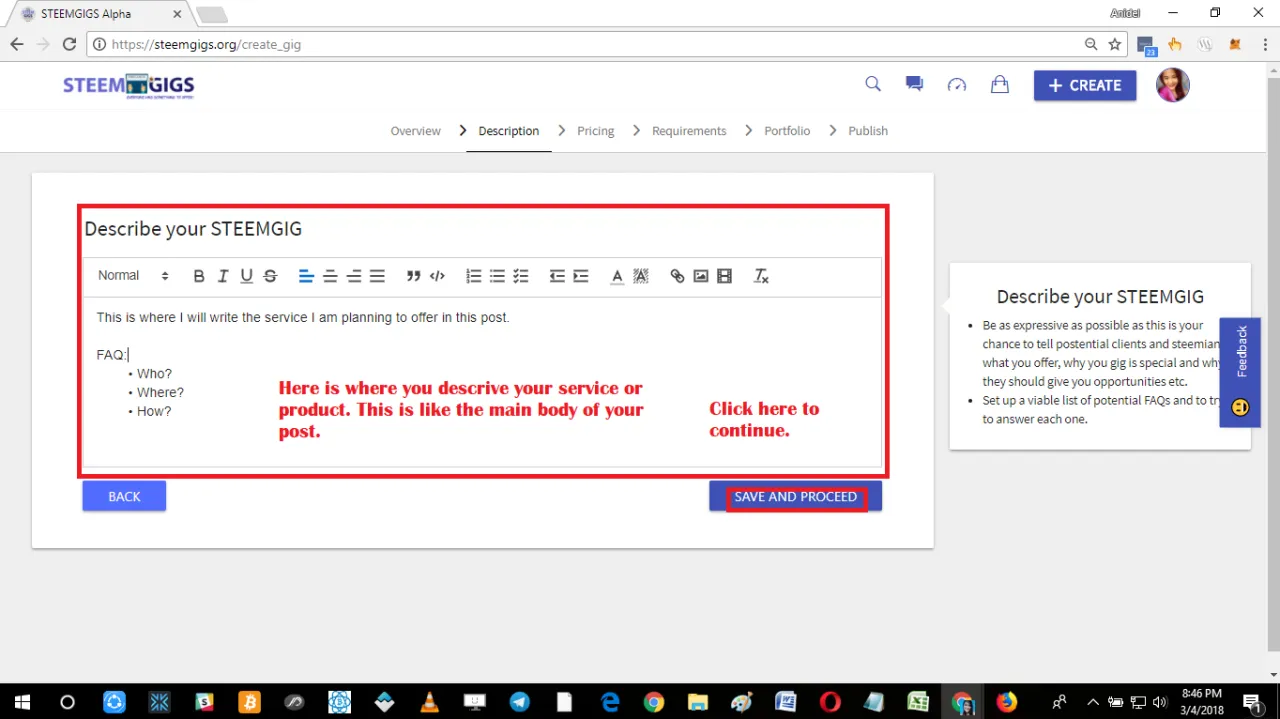Clear text formatting

761,276
